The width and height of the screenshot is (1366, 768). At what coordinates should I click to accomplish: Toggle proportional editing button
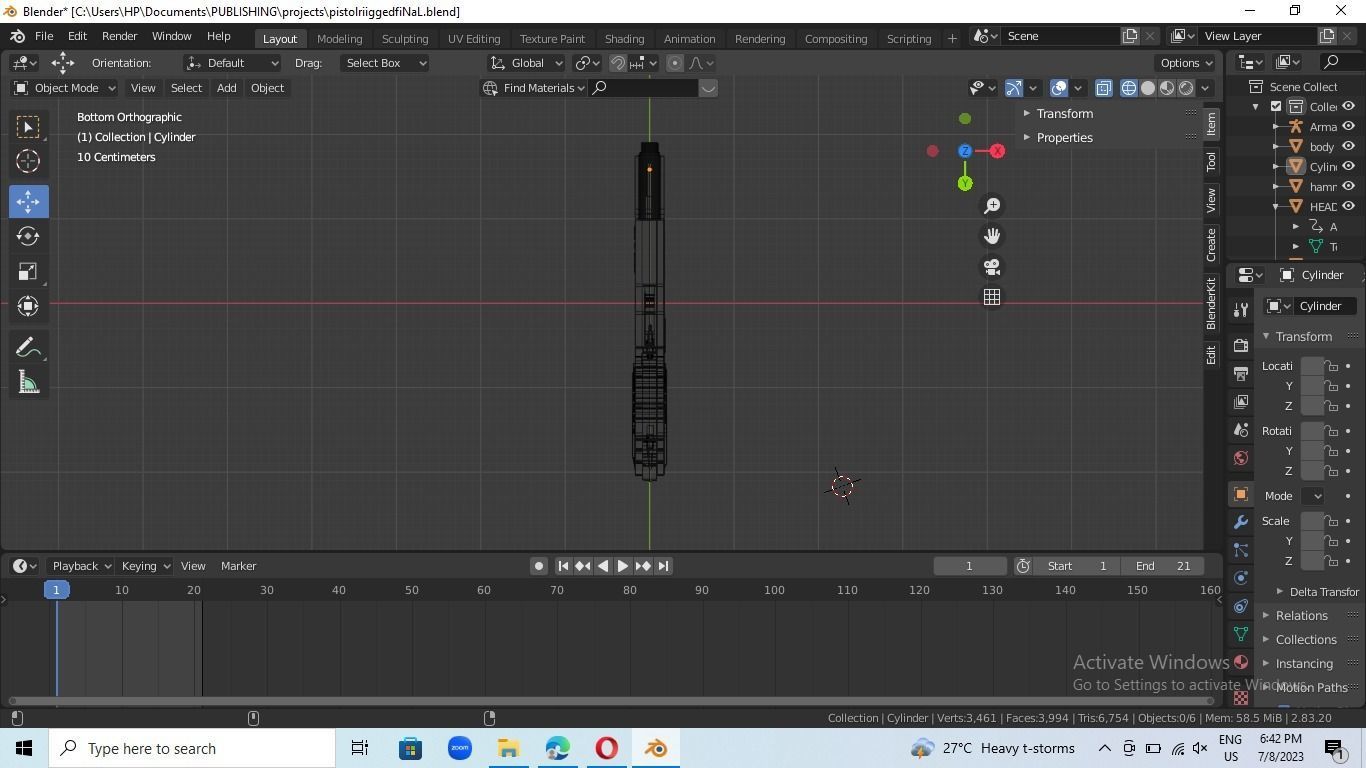(x=675, y=63)
